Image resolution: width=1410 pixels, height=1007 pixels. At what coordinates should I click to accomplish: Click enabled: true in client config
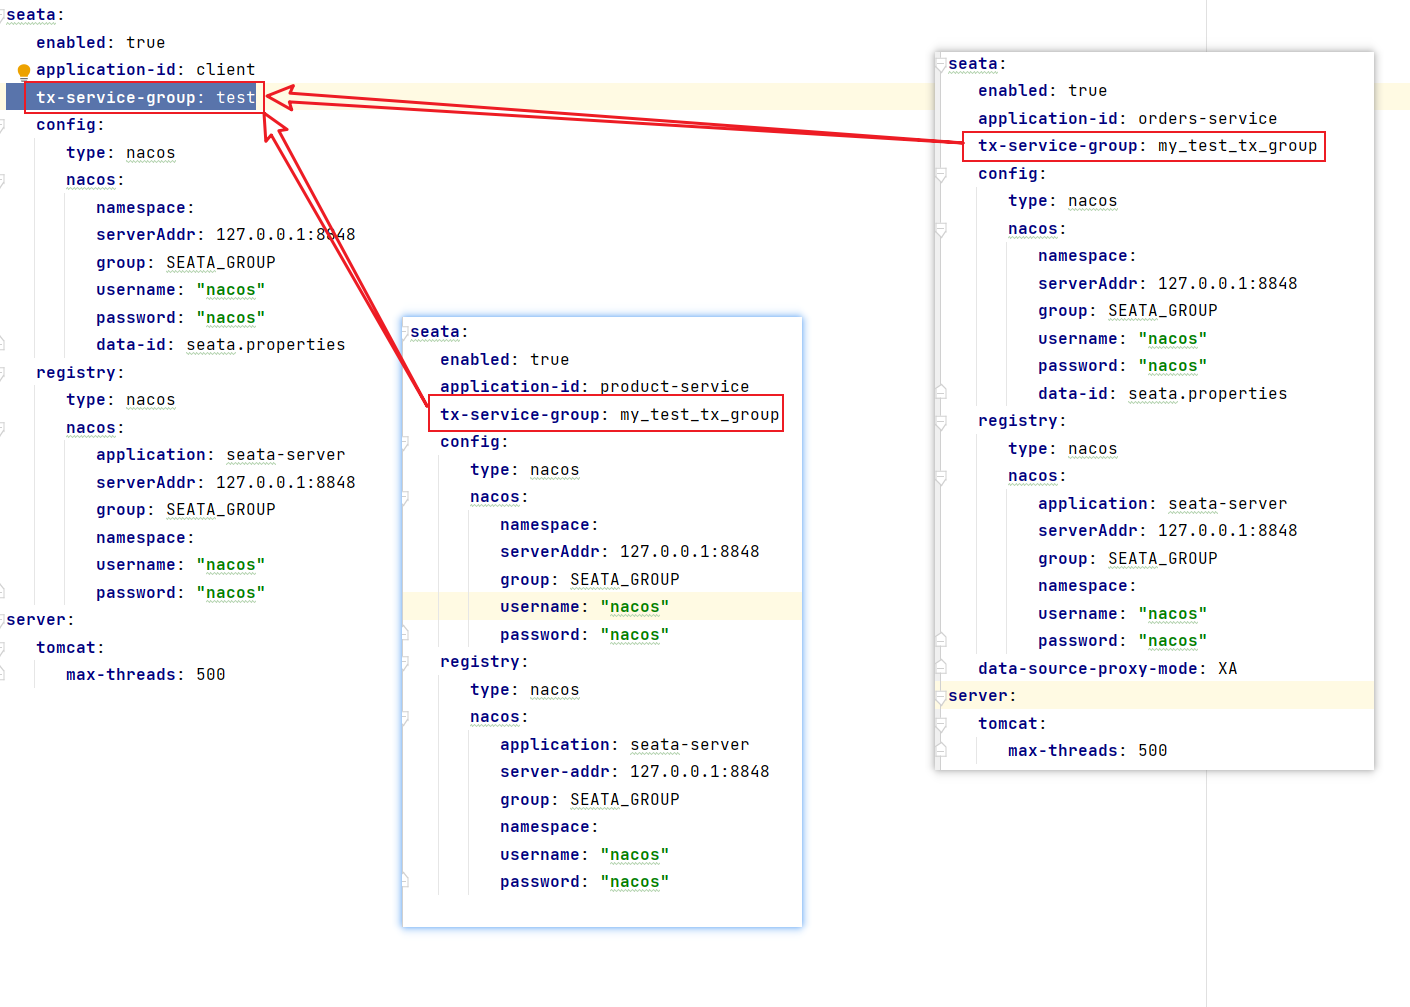click(x=101, y=43)
